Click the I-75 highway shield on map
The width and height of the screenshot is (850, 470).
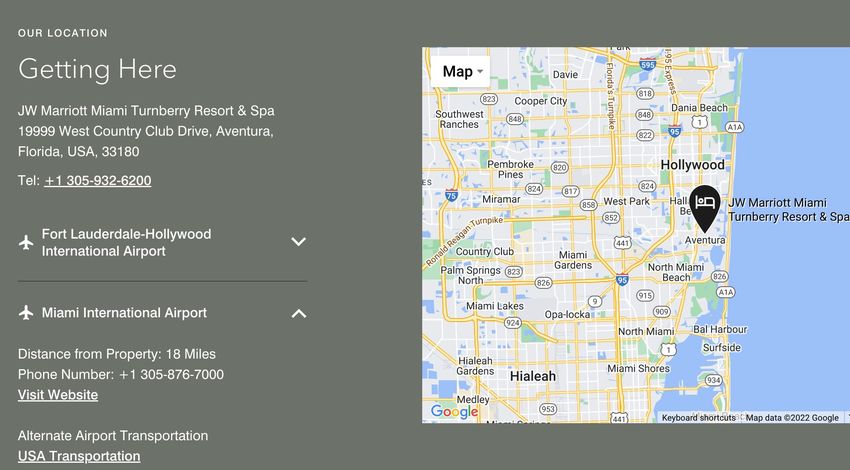point(451,195)
